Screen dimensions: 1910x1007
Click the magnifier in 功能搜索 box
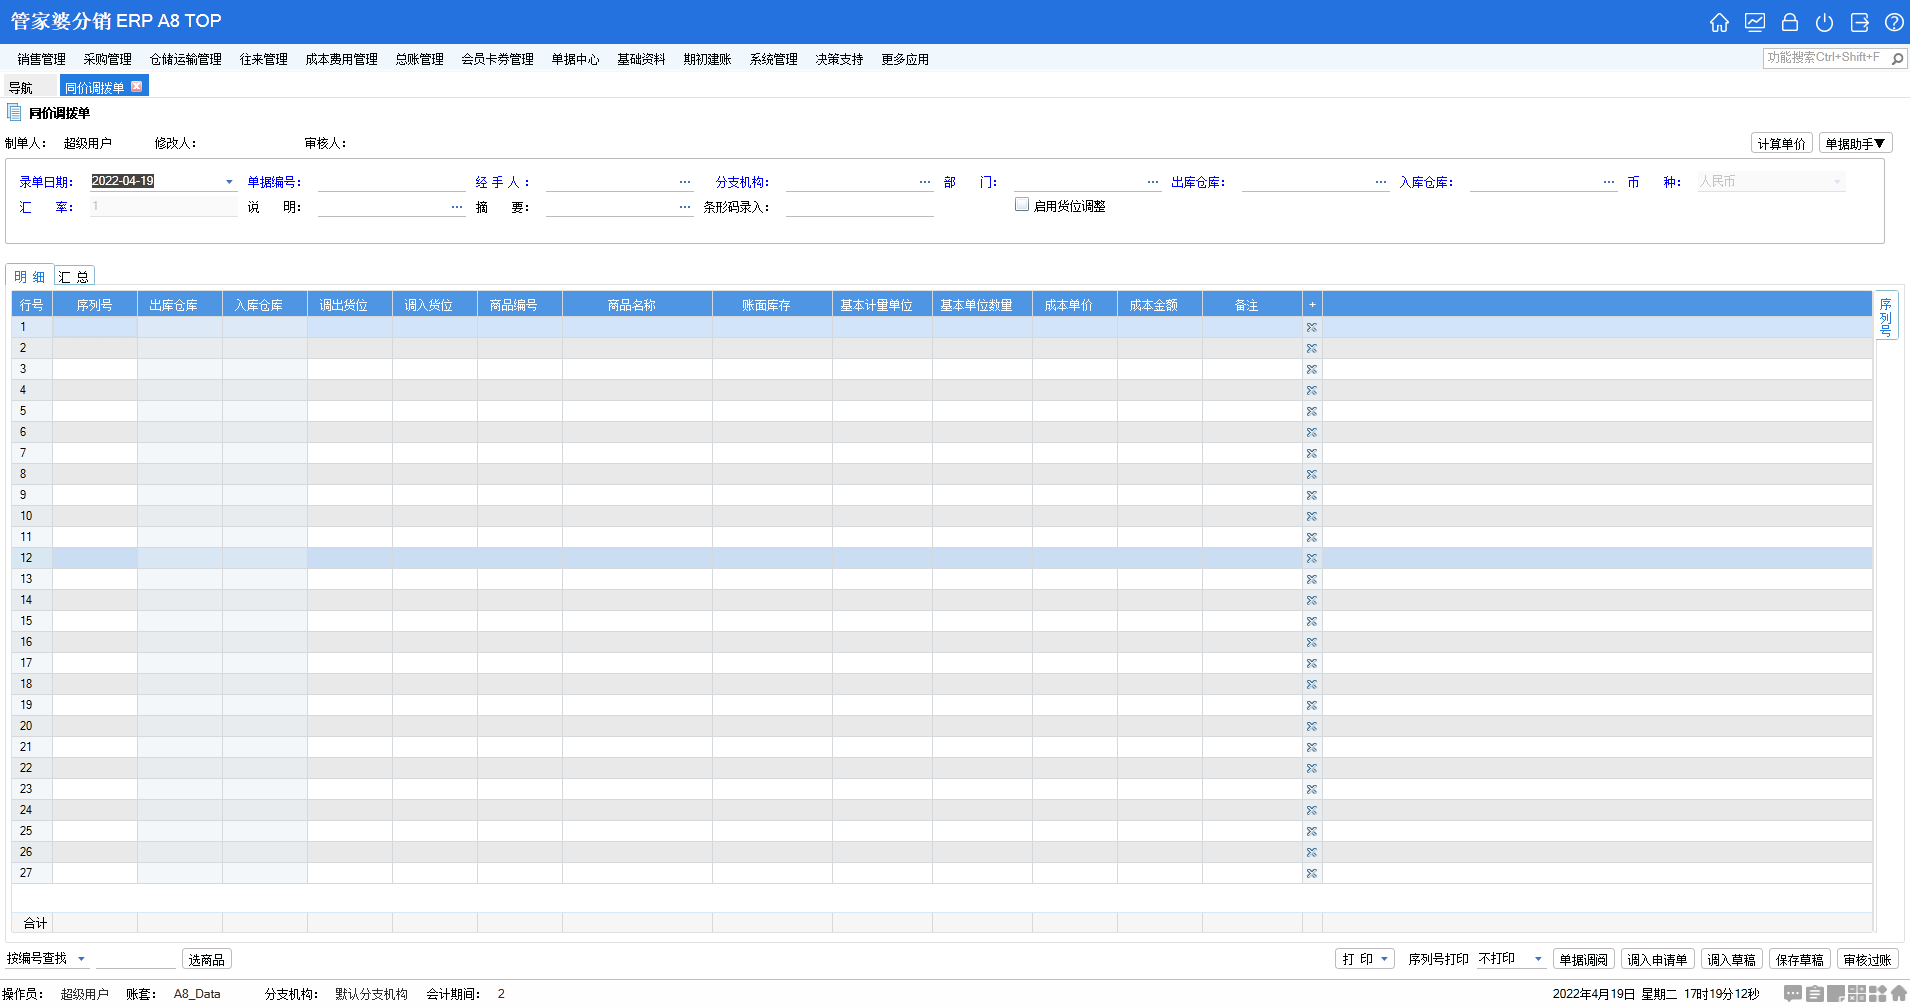tap(1897, 58)
